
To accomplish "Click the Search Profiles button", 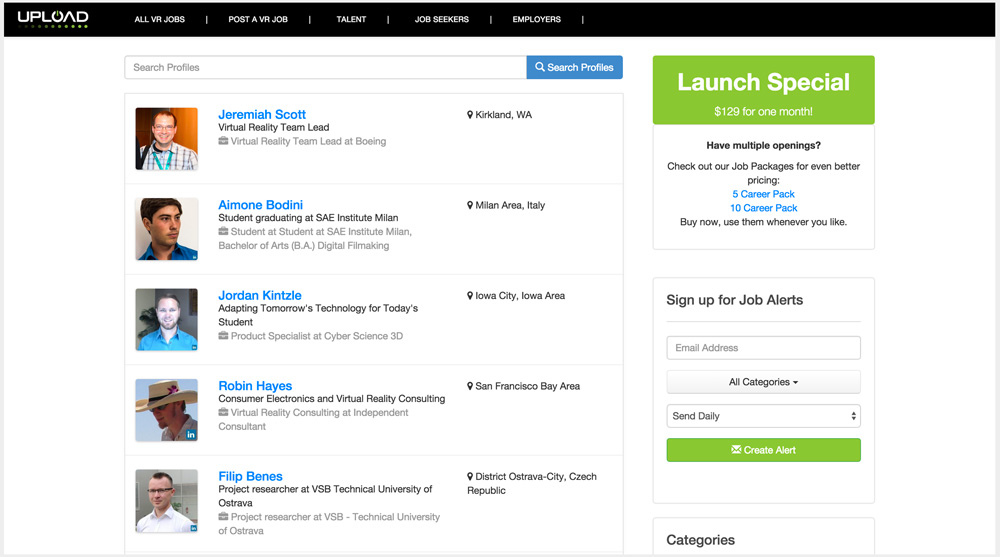I will click(x=574, y=67).
